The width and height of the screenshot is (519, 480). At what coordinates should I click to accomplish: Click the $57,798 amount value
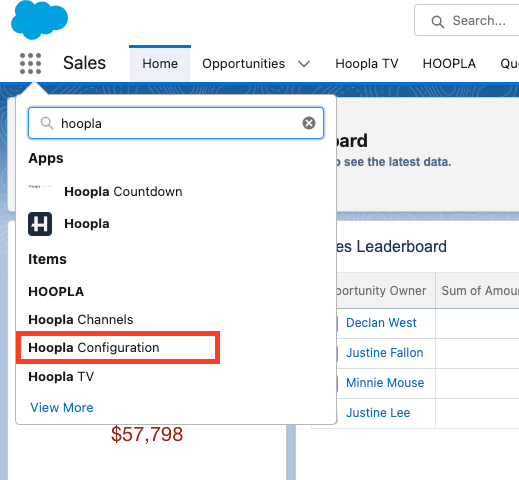tap(147, 434)
